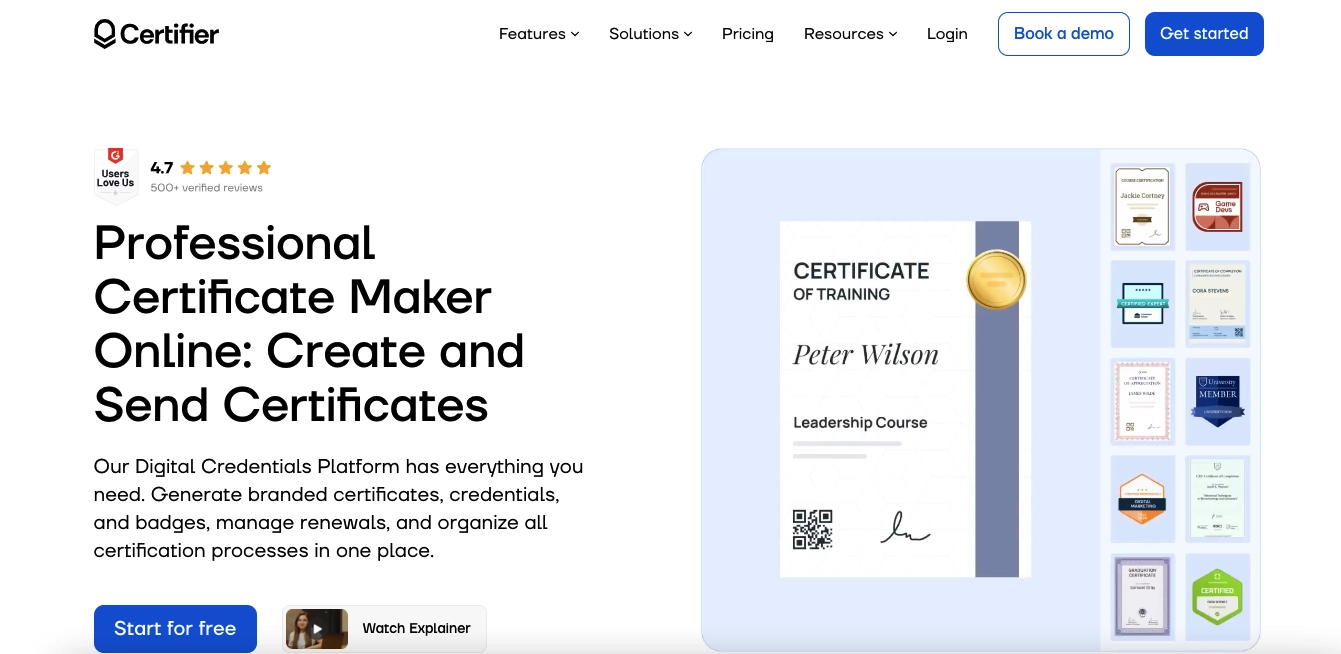Open the Cora Stevens certificate thumbnail
The image size is (1341, 654).
click(1217, 304)
